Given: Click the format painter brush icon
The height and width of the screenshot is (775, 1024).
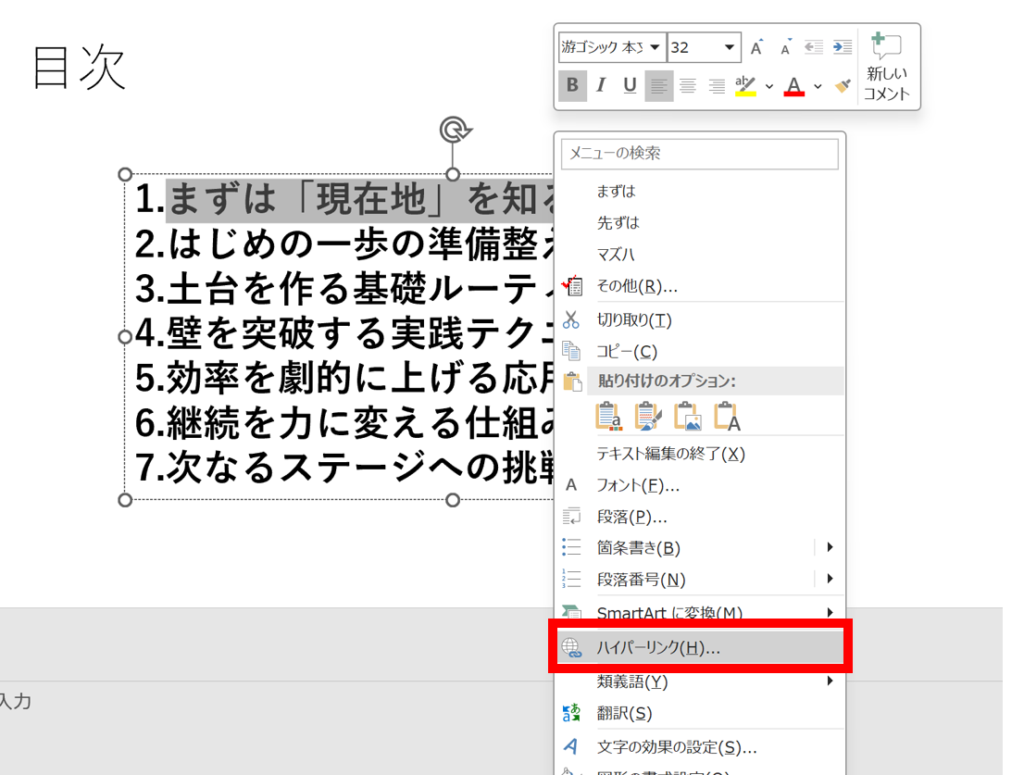Looking at the screenshot, I should click(843, 86).
